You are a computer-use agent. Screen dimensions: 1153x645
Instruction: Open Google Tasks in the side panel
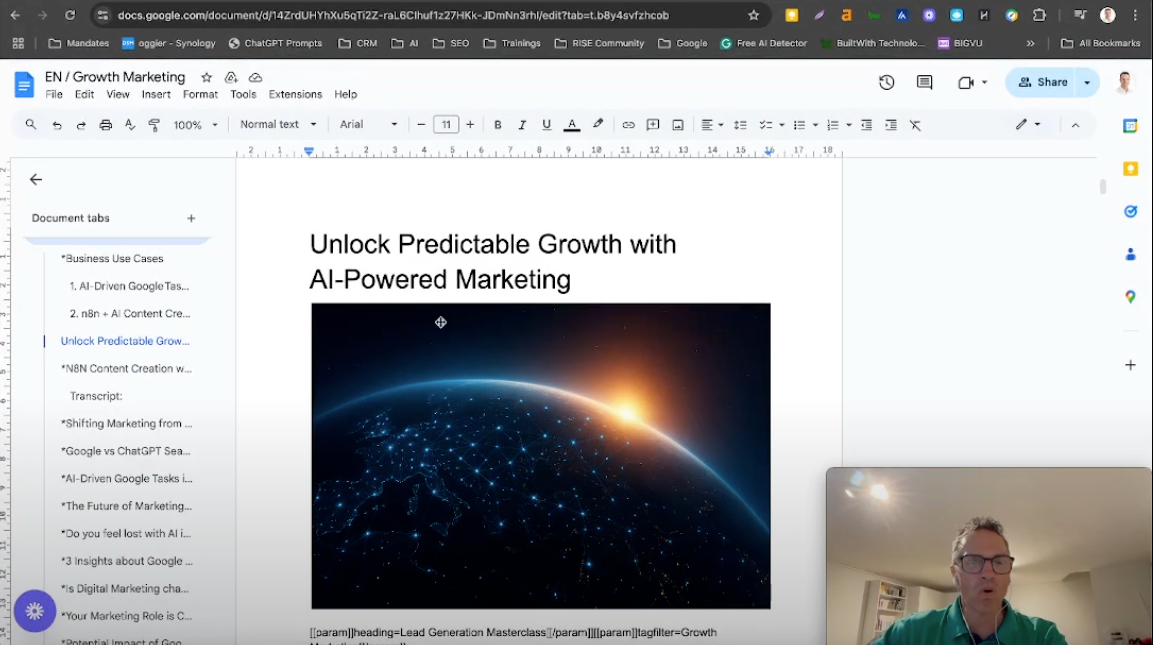click(1130, 212)
